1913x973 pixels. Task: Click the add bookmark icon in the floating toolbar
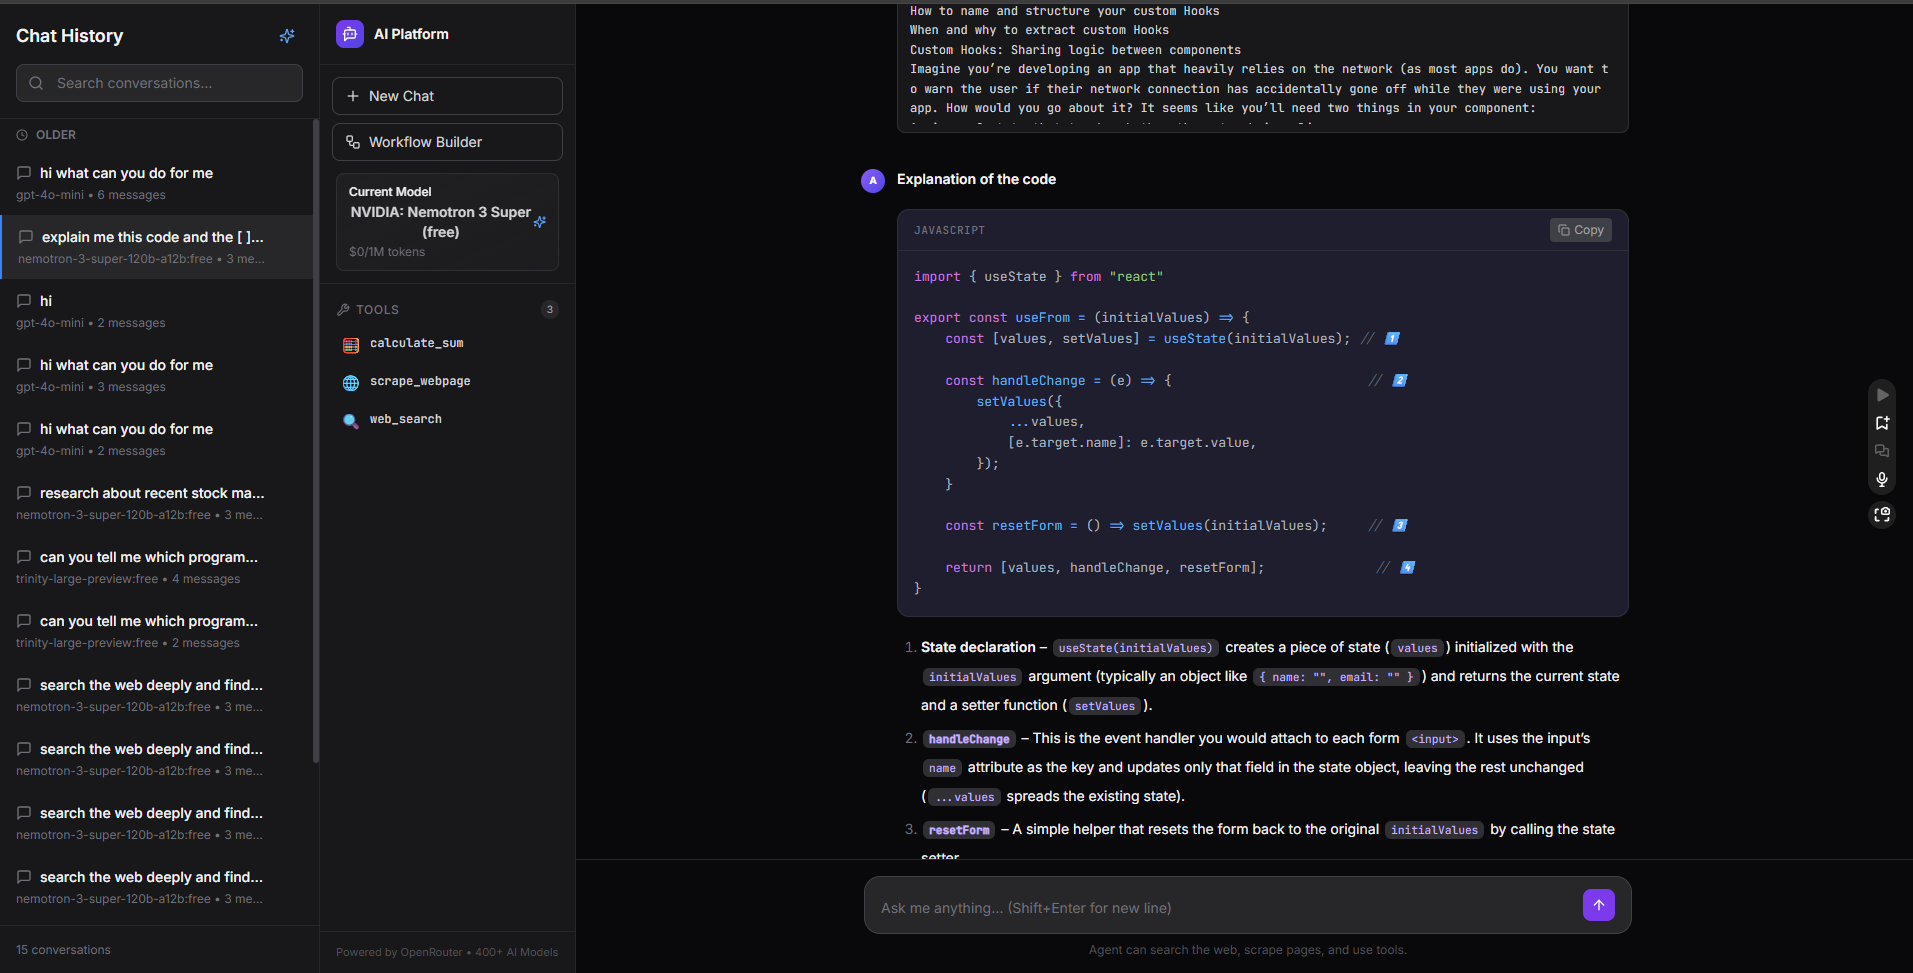click(x=1882, y=423)
